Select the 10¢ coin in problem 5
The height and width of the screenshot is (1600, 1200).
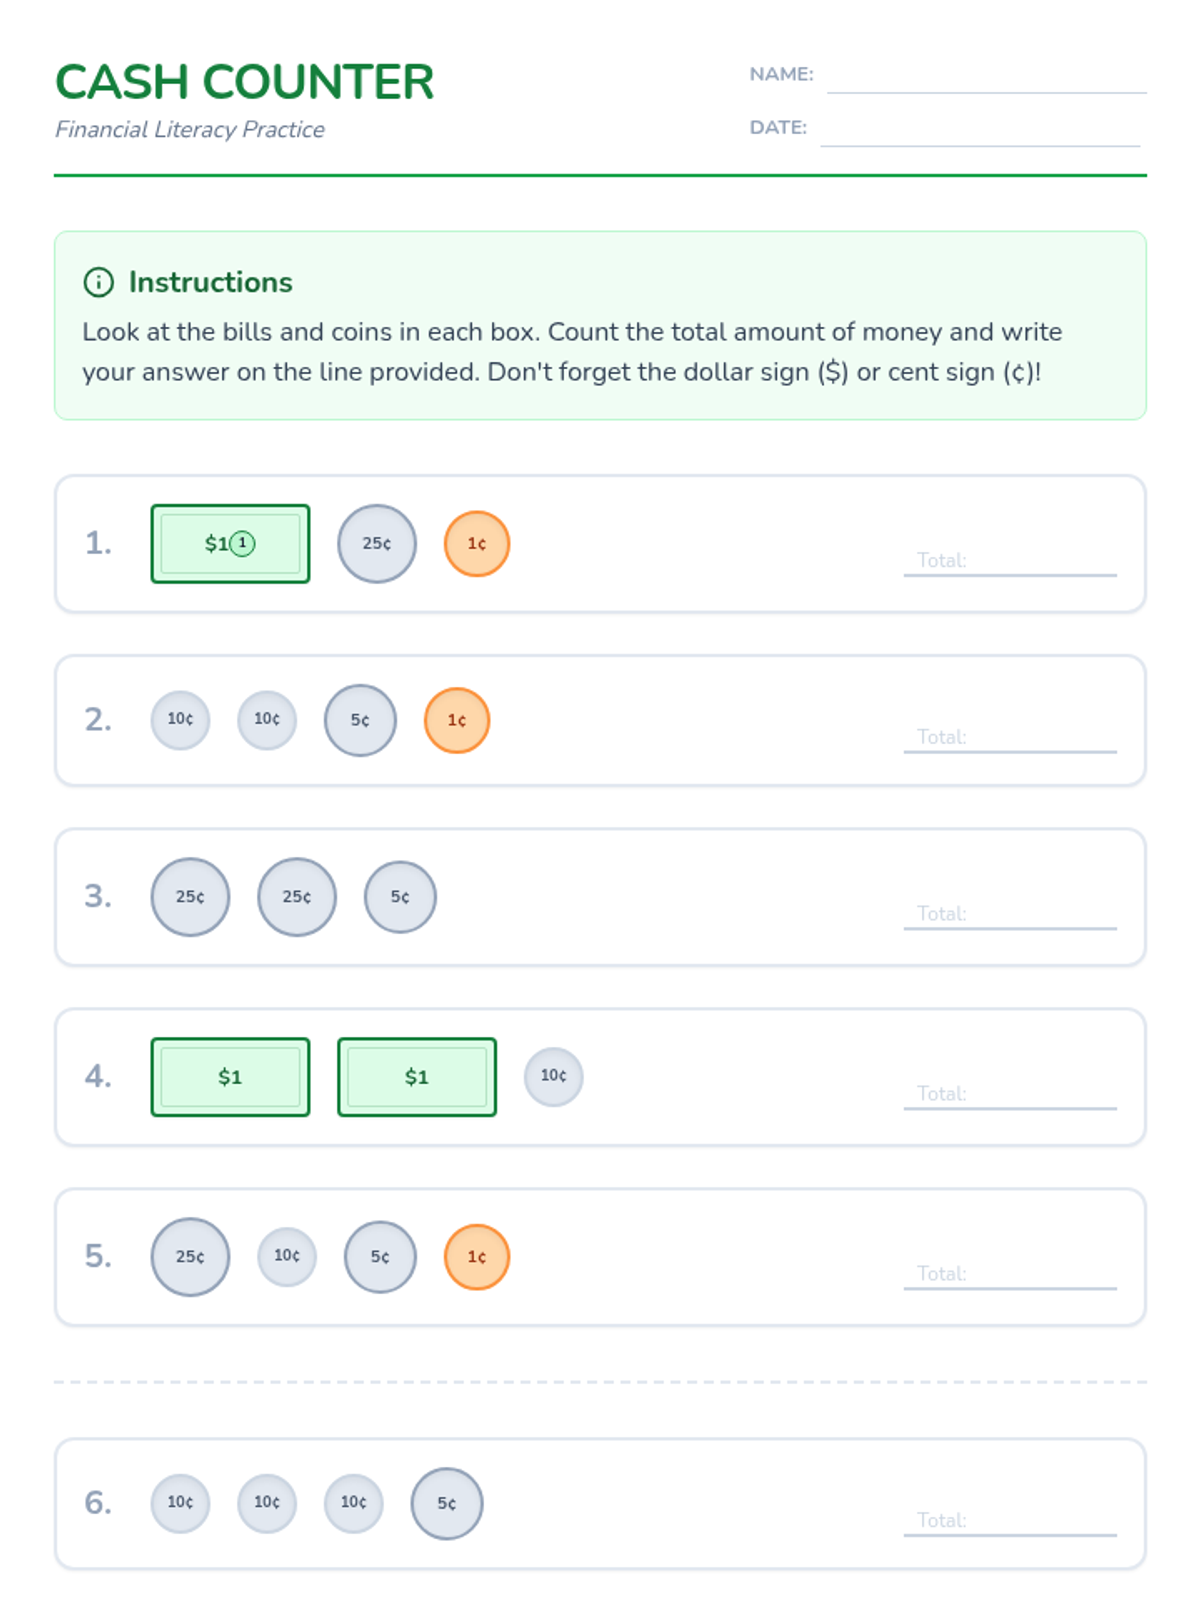pos(287,1256)
